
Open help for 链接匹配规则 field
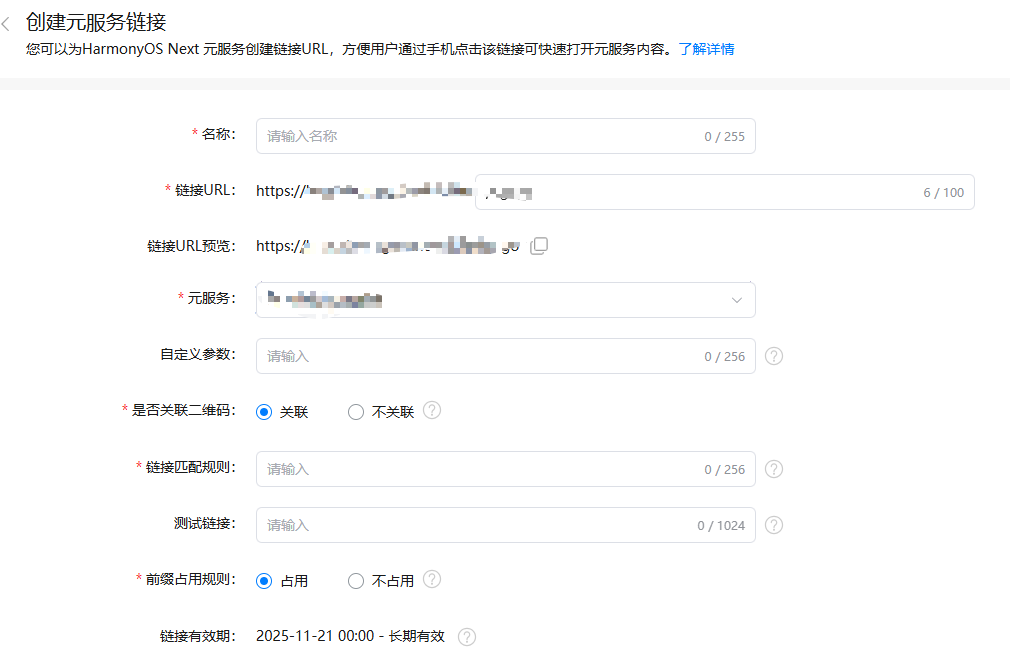pyautogui.click(x=773, y=468)
